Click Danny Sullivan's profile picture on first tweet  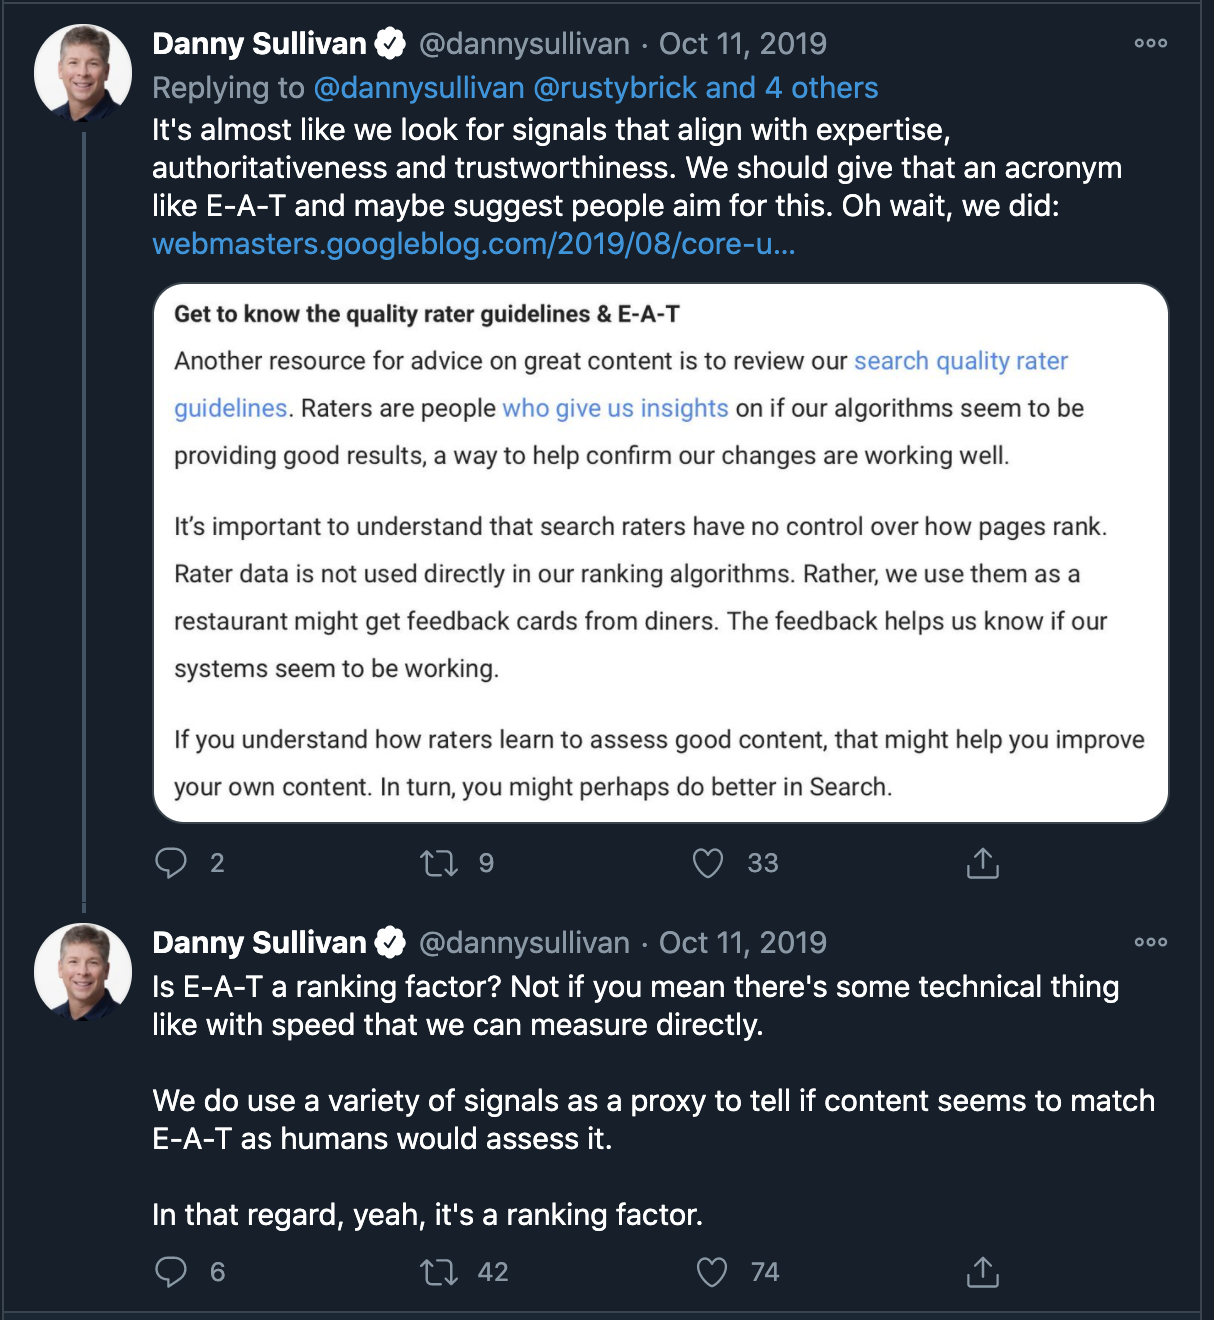point(83,70)
